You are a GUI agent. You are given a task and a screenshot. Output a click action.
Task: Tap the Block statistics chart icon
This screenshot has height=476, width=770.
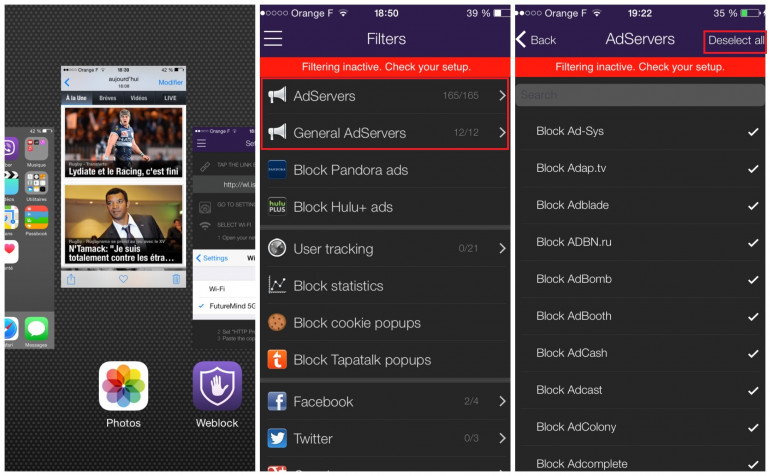(277, 286)
